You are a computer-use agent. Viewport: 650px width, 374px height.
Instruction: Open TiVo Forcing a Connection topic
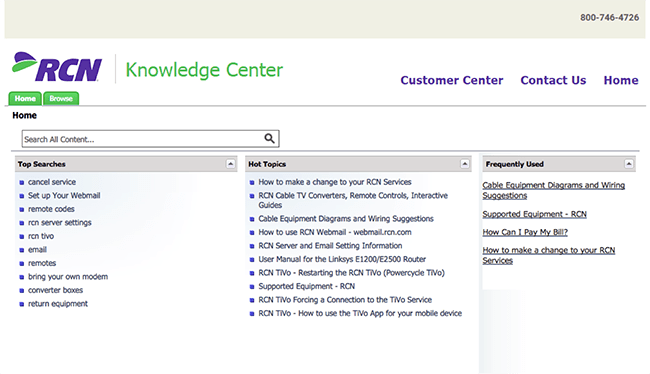tap(345, 300)
